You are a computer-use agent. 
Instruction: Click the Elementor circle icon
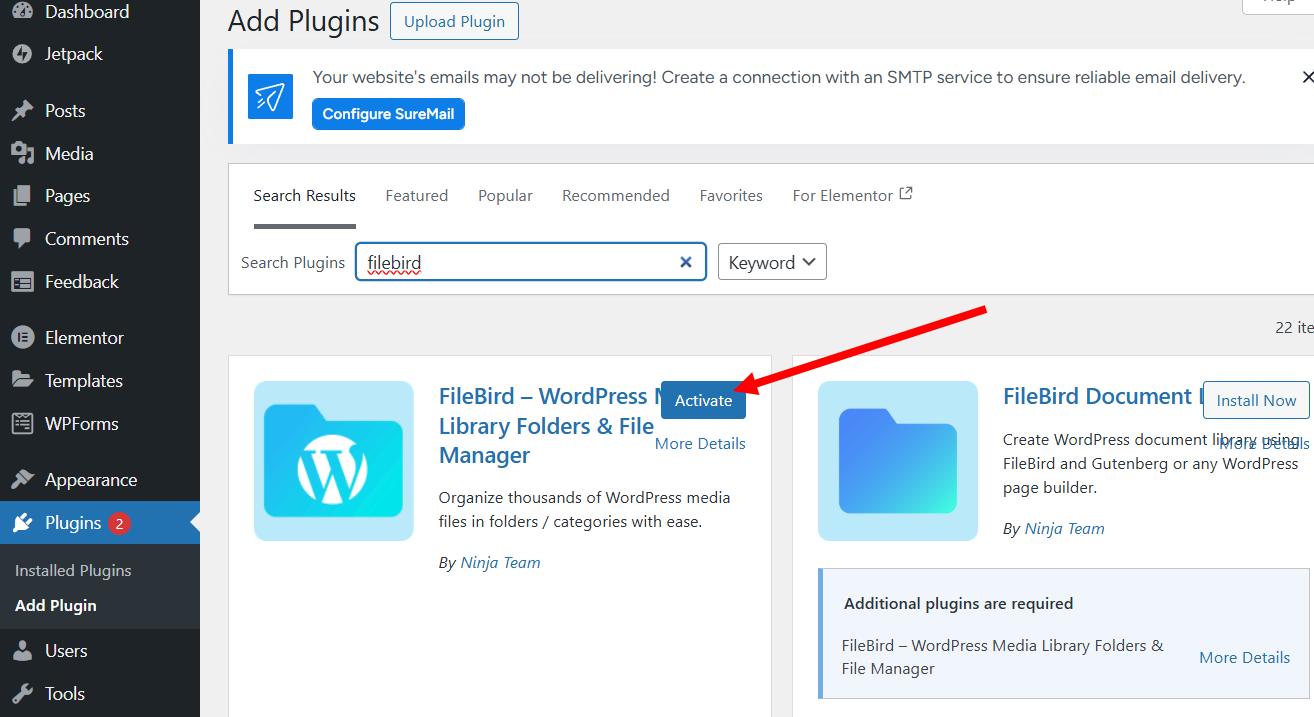[x=22, y=338]
